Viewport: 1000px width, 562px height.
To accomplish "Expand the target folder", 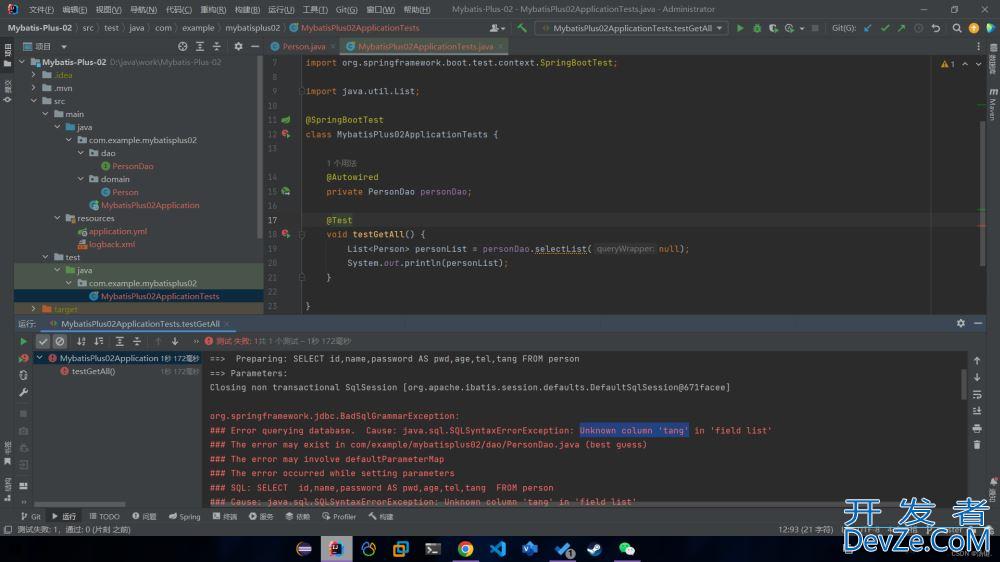I will coord(34,309).
